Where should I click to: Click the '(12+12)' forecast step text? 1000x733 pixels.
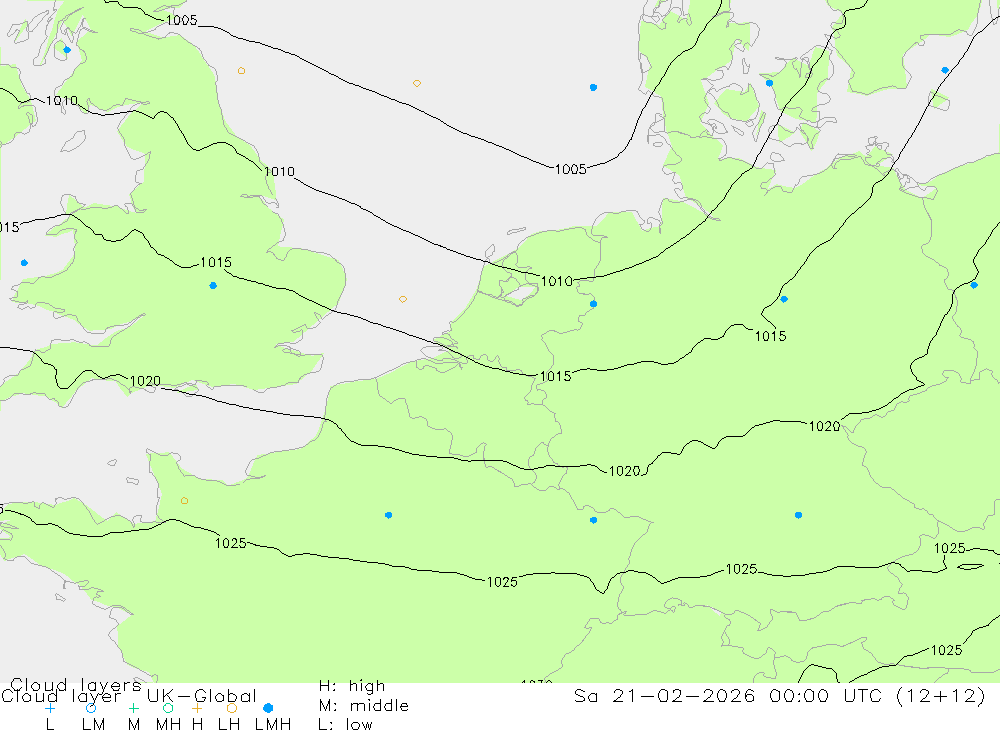(941, 696)
